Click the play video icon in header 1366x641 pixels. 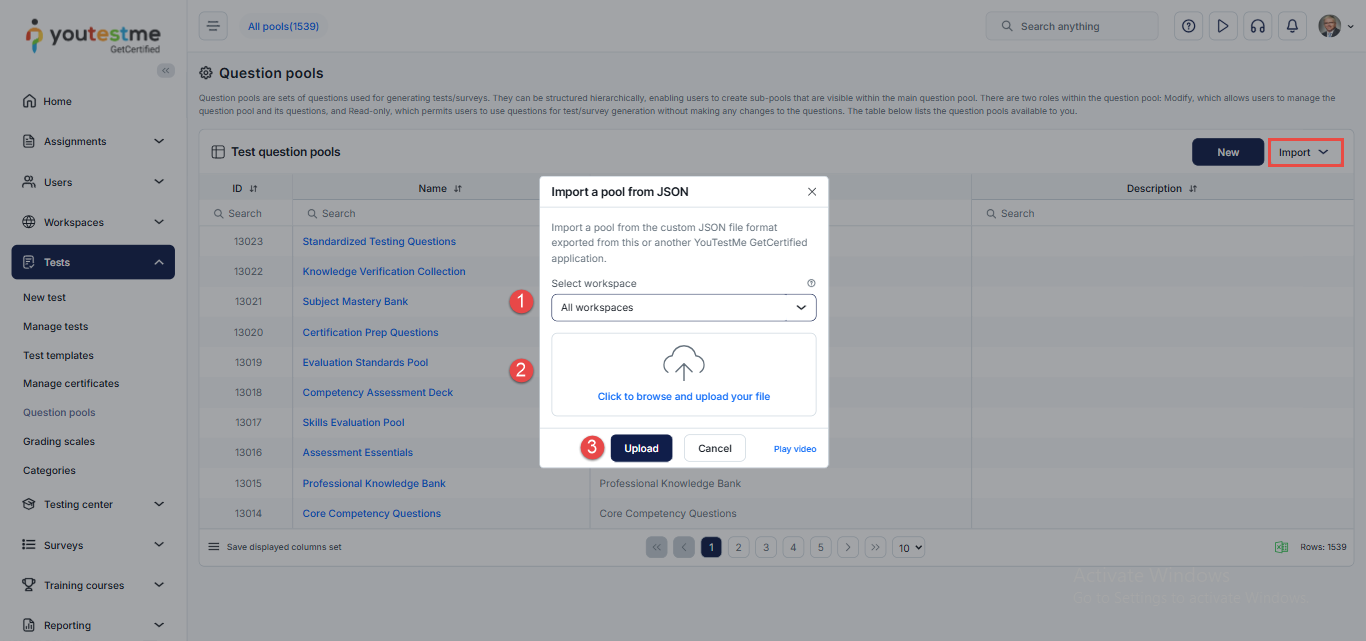(x=1222, y=26)
